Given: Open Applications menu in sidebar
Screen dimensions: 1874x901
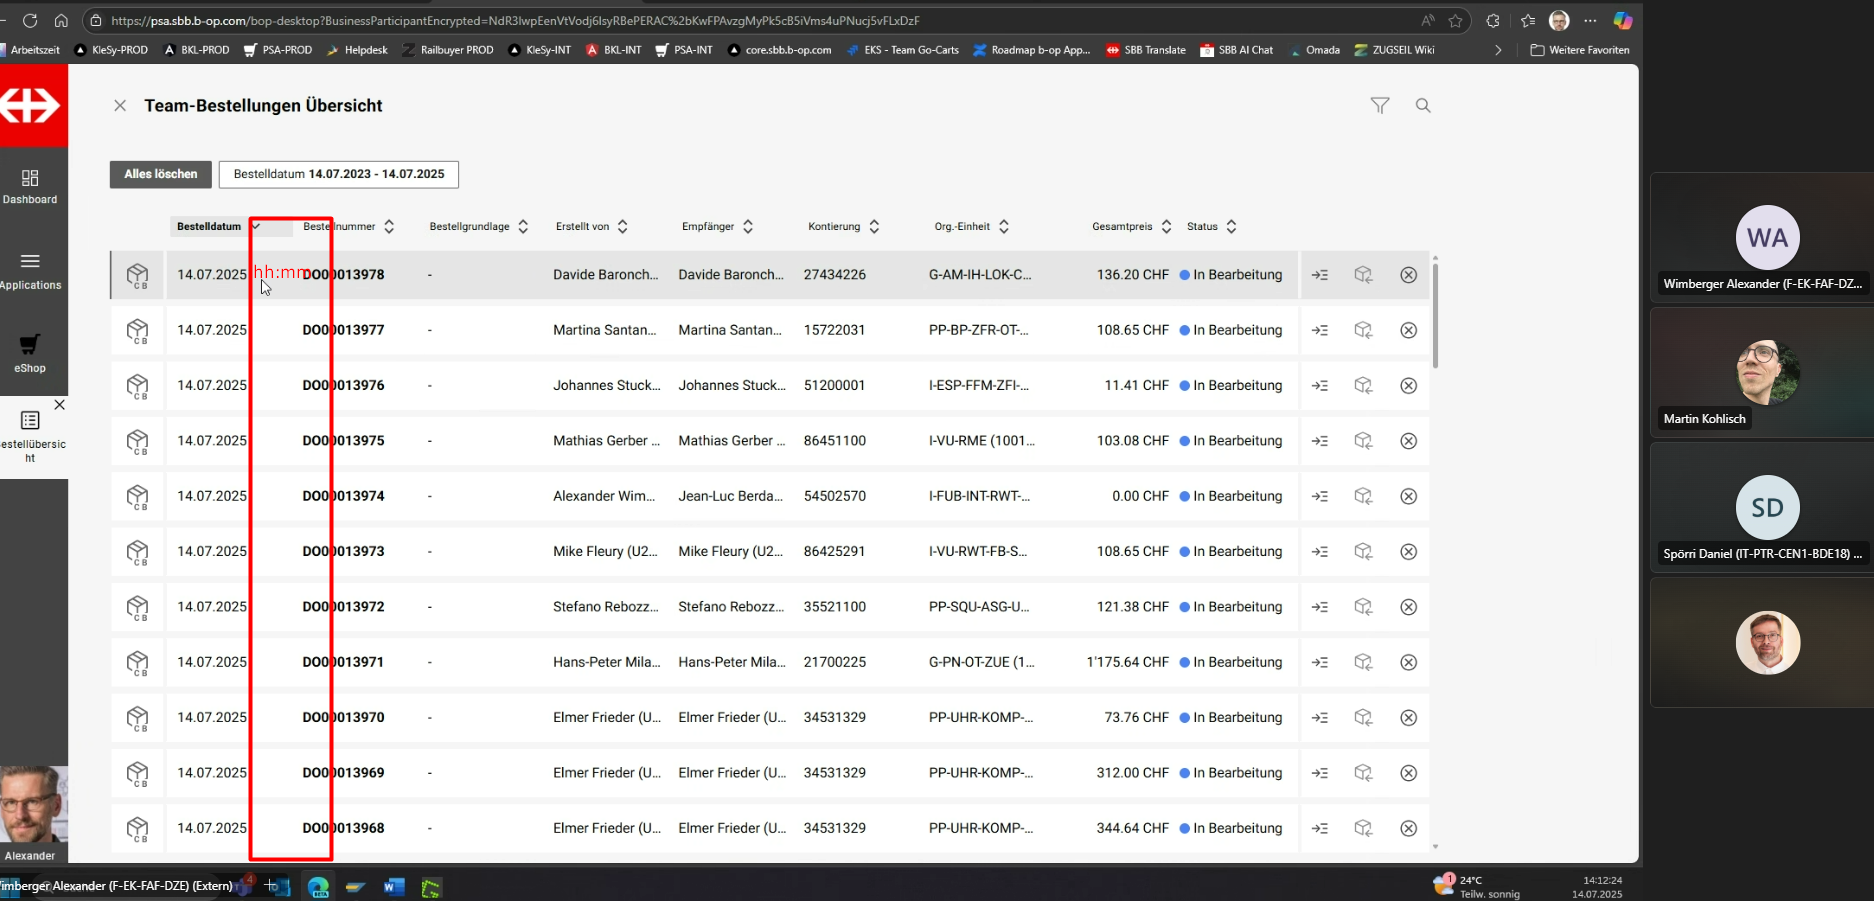Looking at the screenshot, I should point(30,270).
